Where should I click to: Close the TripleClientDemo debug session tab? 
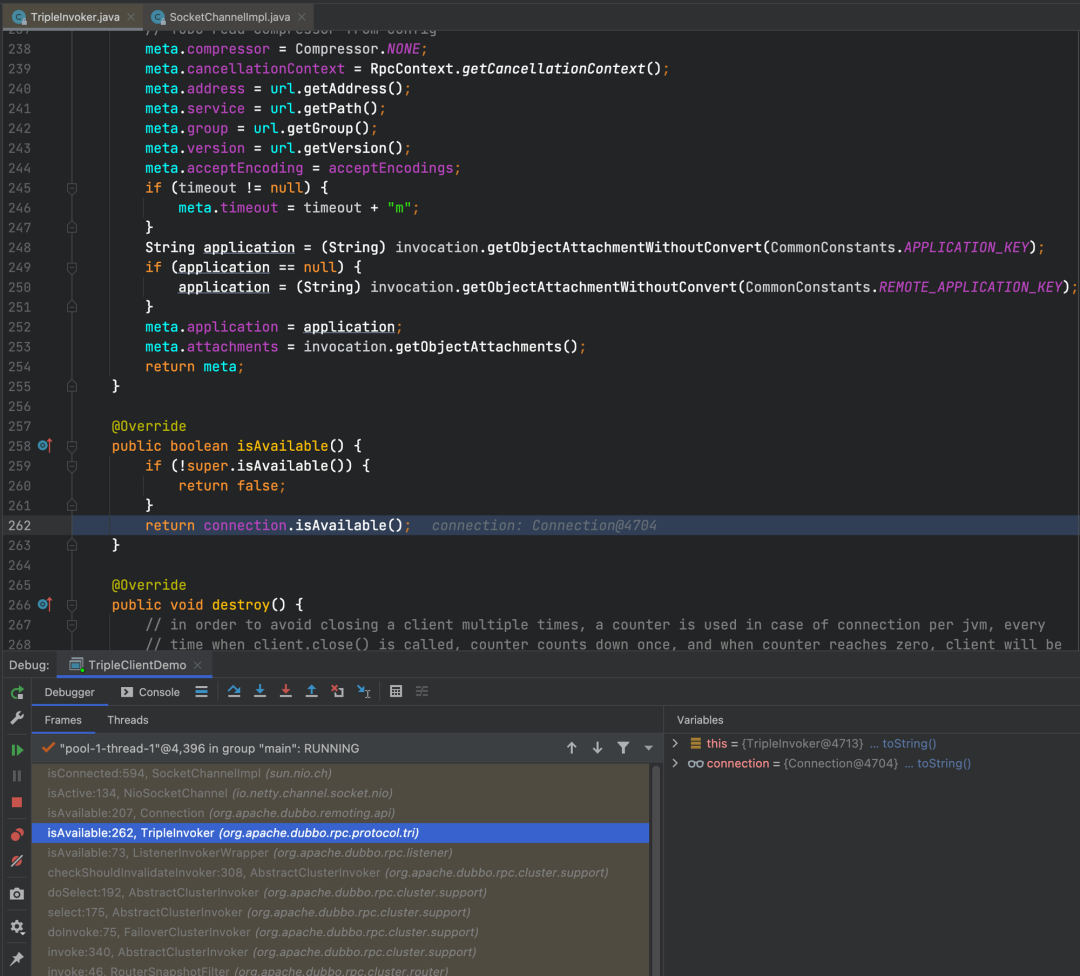[198, 665]
